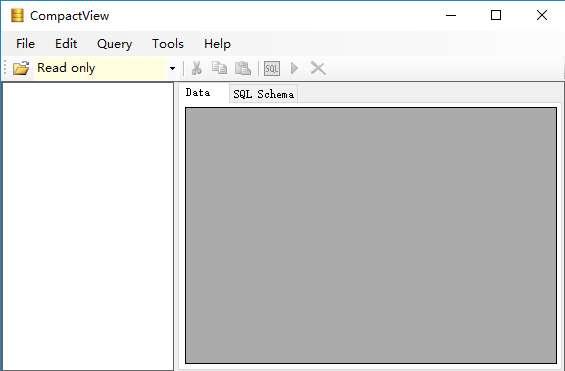Expand the Read only dropdown arrow

(173, 68)
